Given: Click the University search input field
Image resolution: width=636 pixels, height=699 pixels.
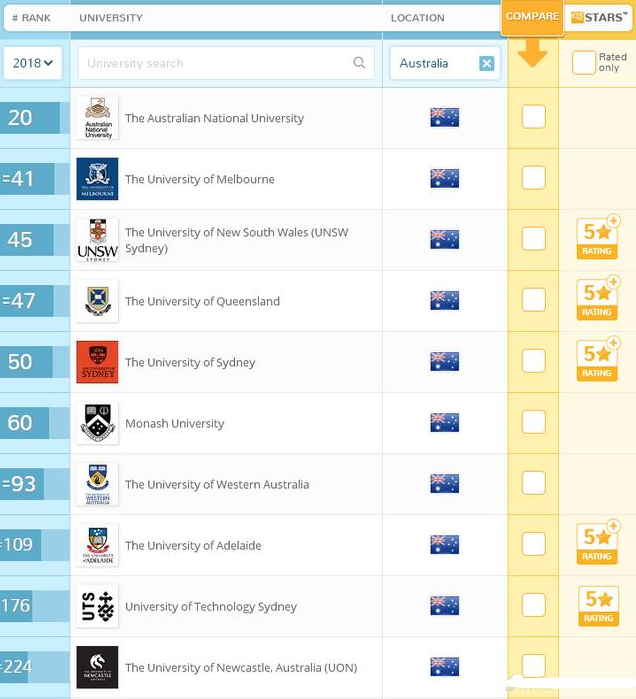Looking at the screenshot, I should click(226, 63).
